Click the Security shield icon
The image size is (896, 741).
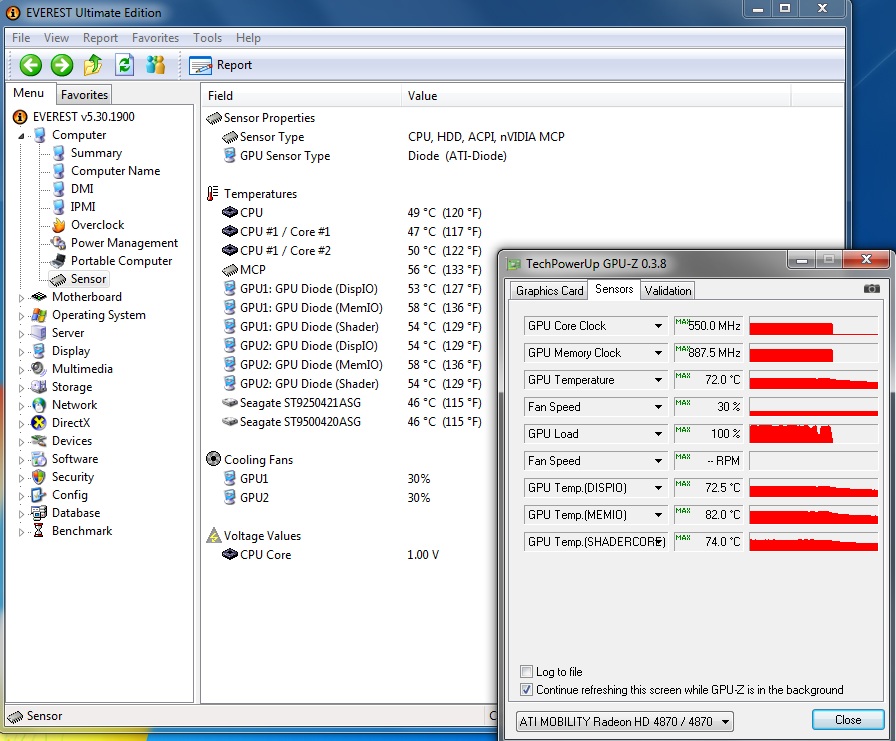[39, 477]
